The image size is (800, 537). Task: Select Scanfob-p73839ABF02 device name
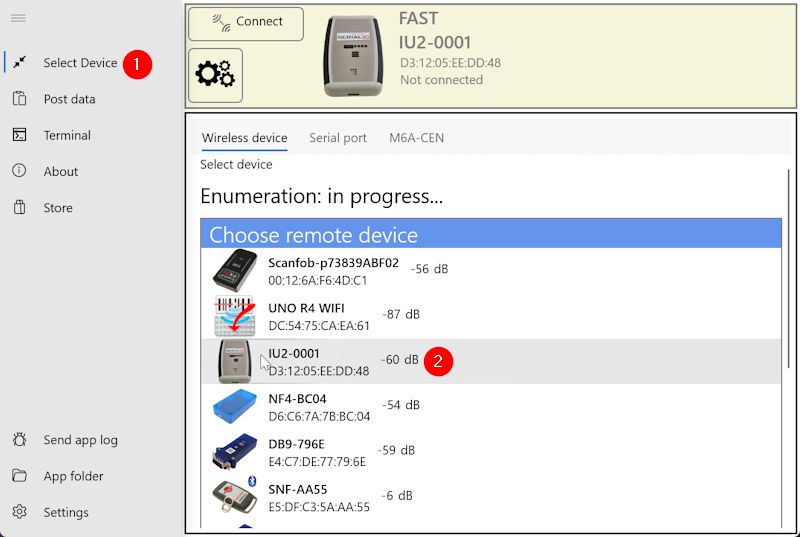334,263
